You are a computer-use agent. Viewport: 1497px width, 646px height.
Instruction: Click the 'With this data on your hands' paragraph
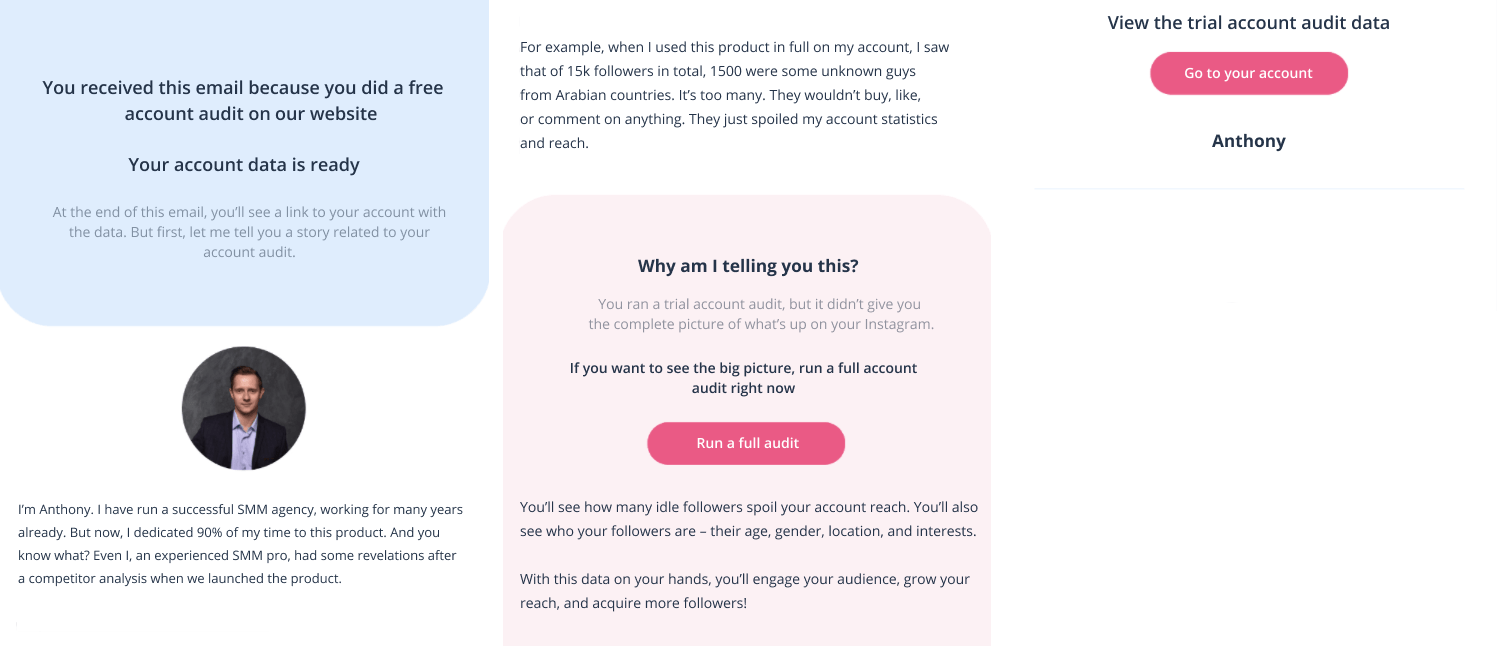pyautogui.click(x=744, y=591)
